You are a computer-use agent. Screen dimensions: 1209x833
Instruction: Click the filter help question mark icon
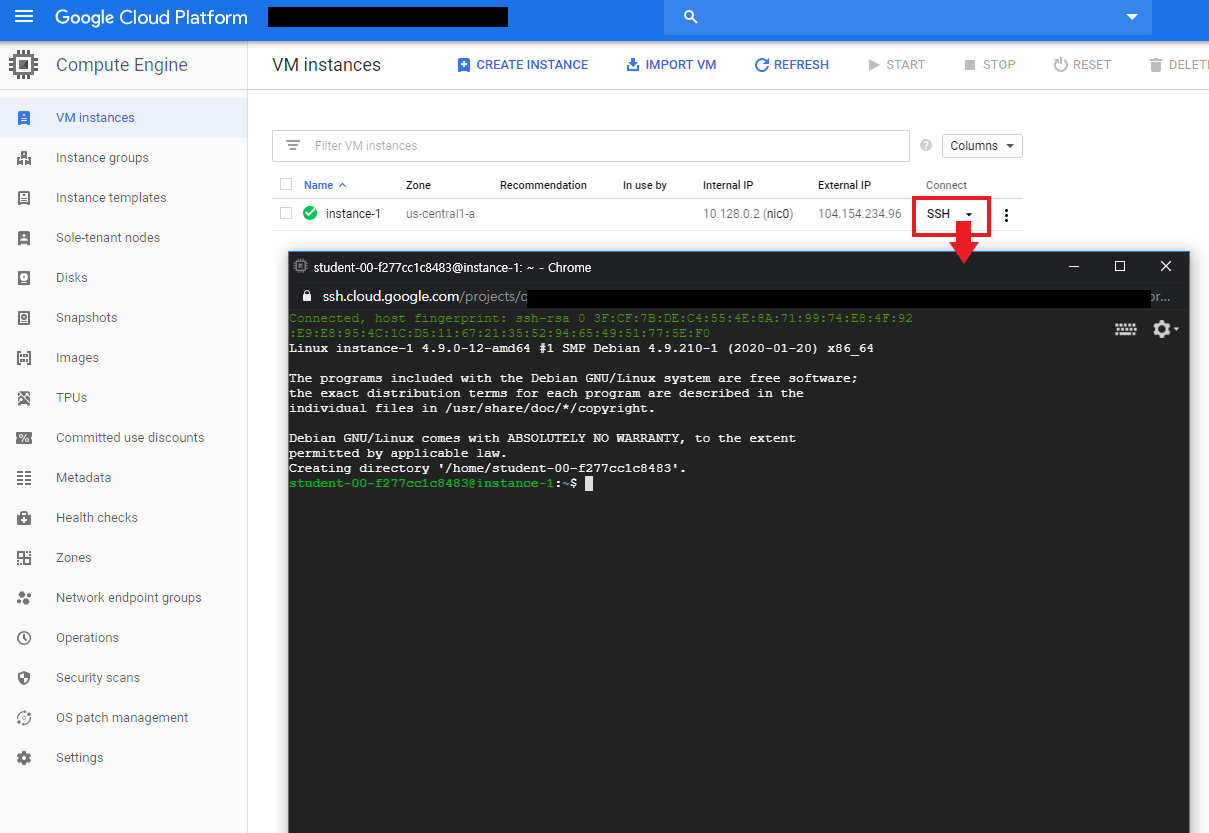click(x=926, y=146)
